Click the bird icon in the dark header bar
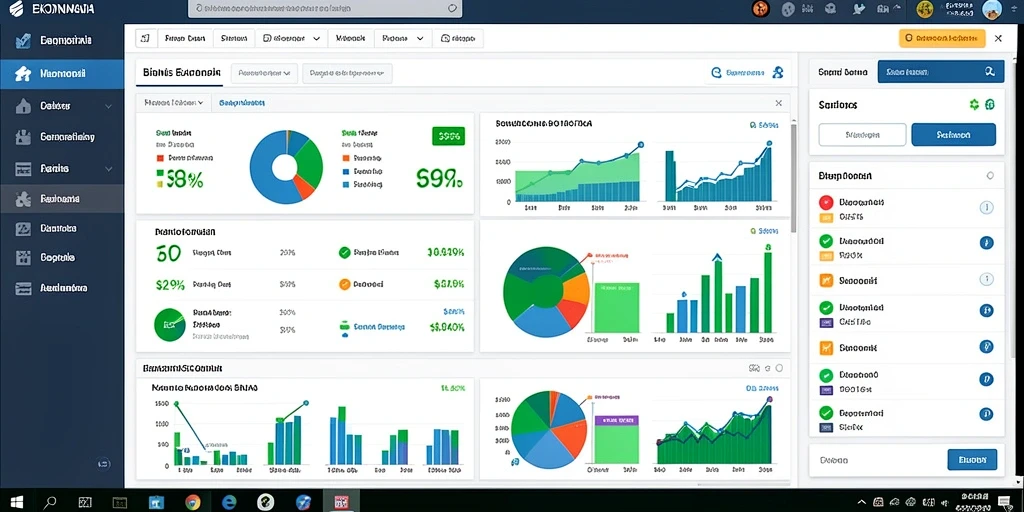 click(859, 8)
